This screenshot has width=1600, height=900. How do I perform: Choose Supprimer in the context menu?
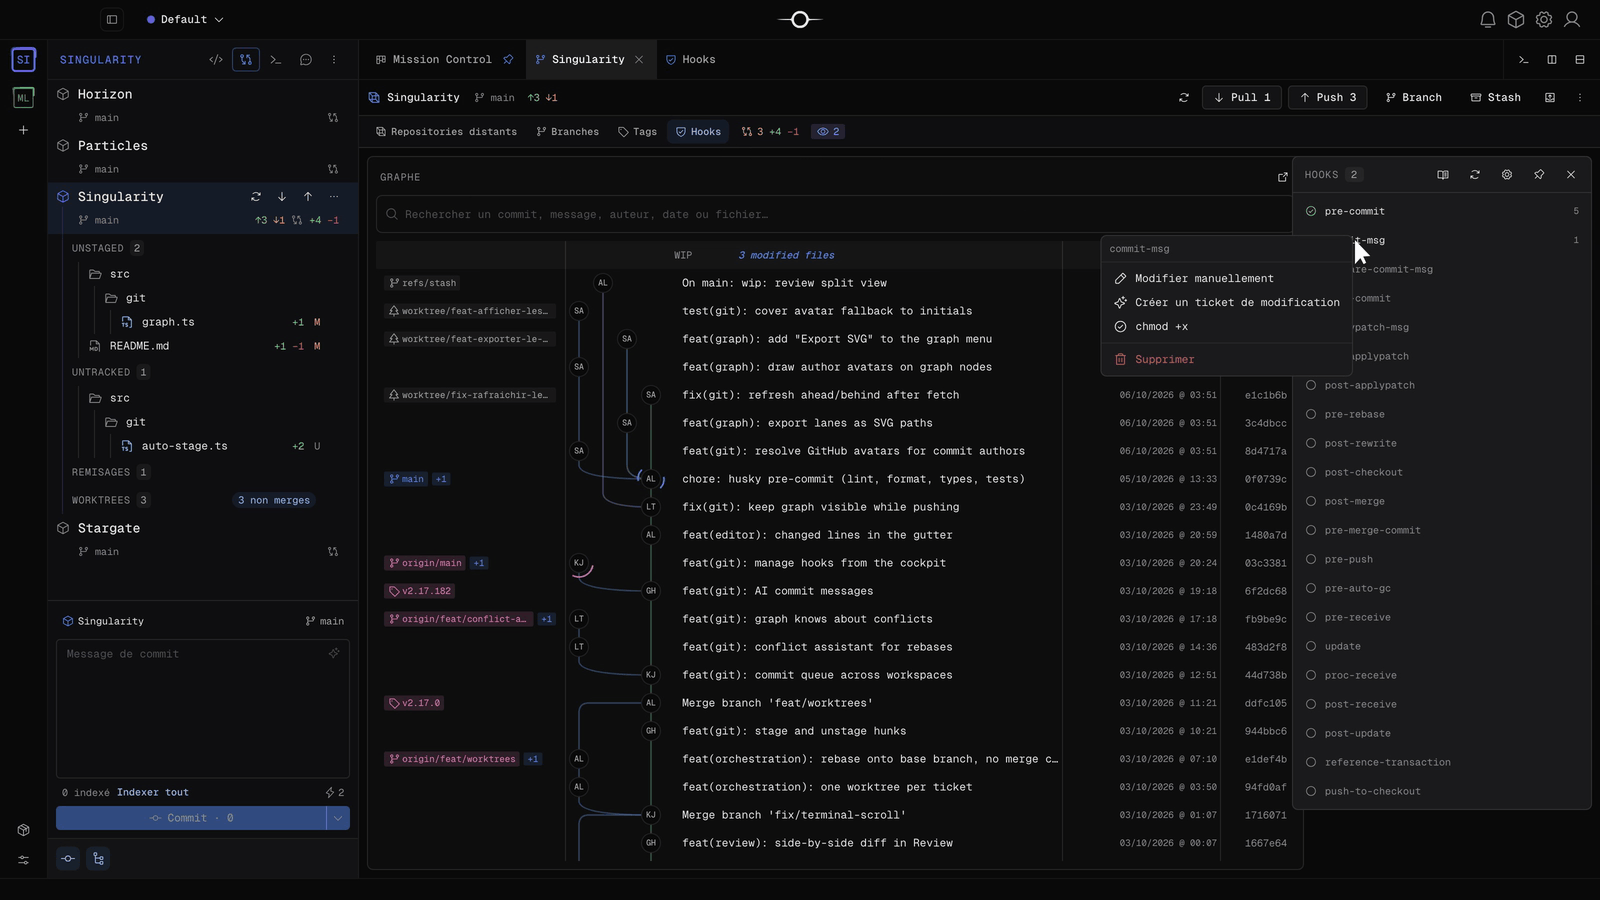point(1226,359)
